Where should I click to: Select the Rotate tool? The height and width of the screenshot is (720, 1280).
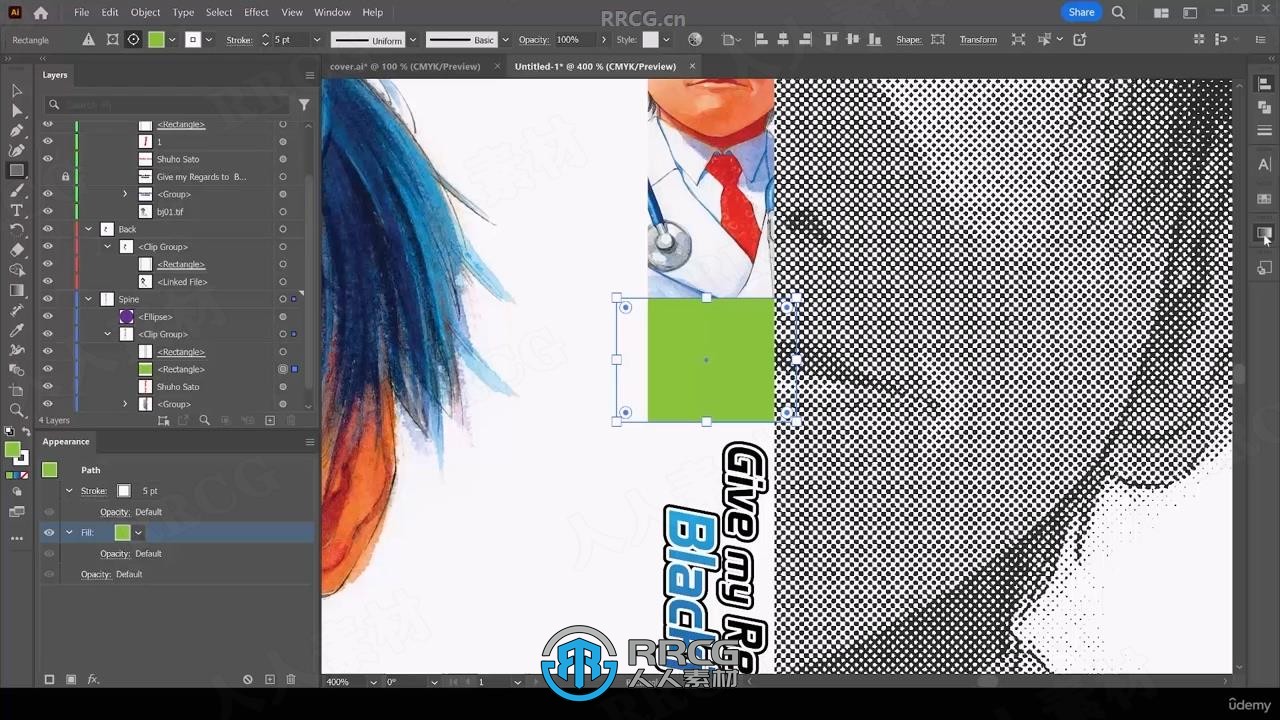(x=17, y=231)
